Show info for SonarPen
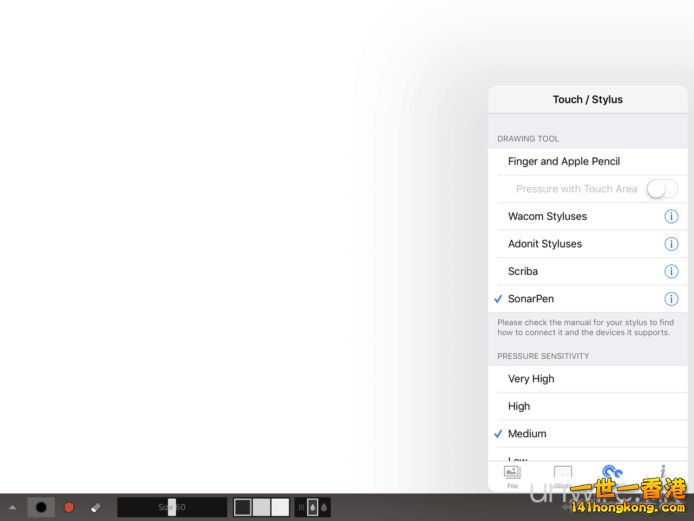This screenshot has width=694, height=521. click(671, 299)
